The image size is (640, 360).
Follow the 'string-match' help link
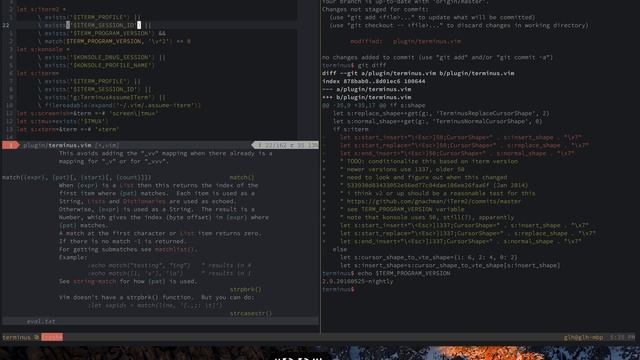click(x=94, y=281)
